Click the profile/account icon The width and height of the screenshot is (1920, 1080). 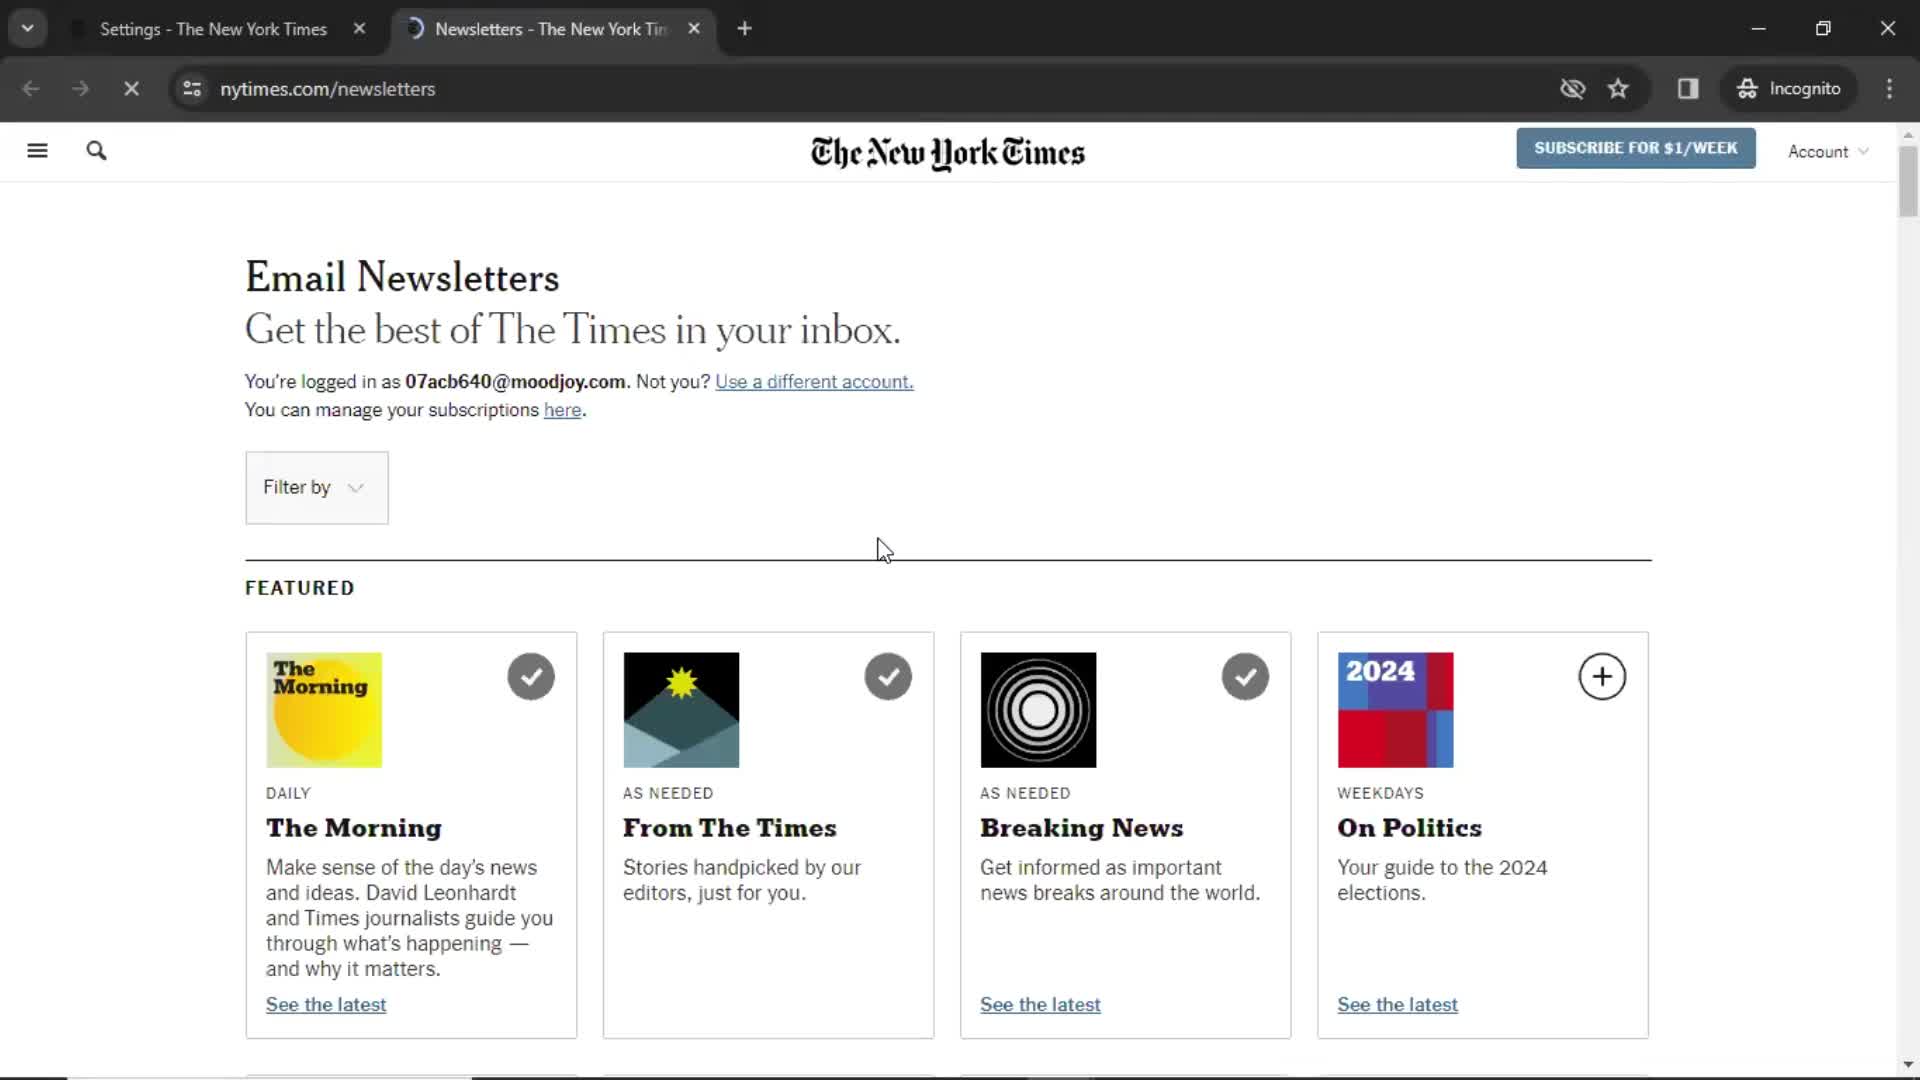(x=1828, y=149)
